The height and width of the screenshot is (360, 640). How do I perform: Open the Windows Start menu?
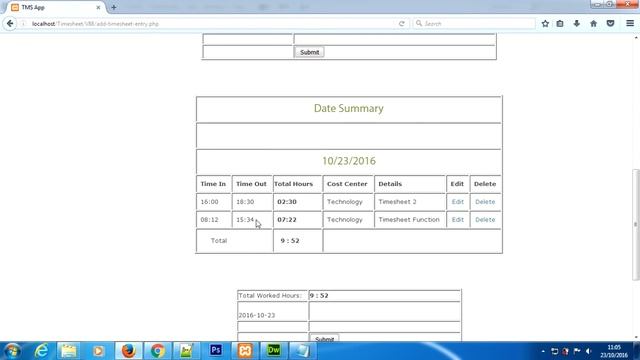[12, 351]
